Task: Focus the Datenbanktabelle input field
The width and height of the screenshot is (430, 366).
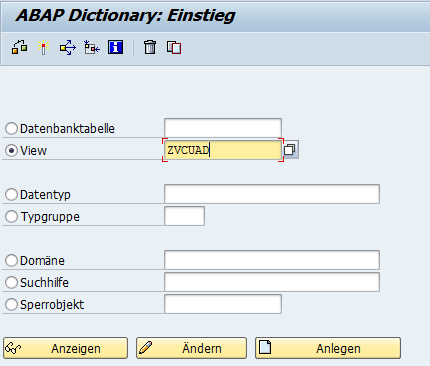Action: point(223,128)
